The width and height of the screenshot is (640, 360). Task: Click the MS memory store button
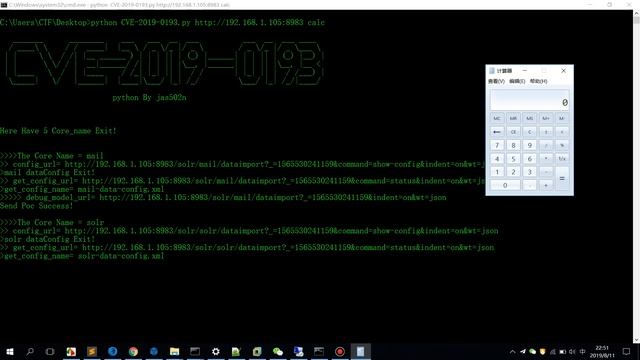pos(529,118)
